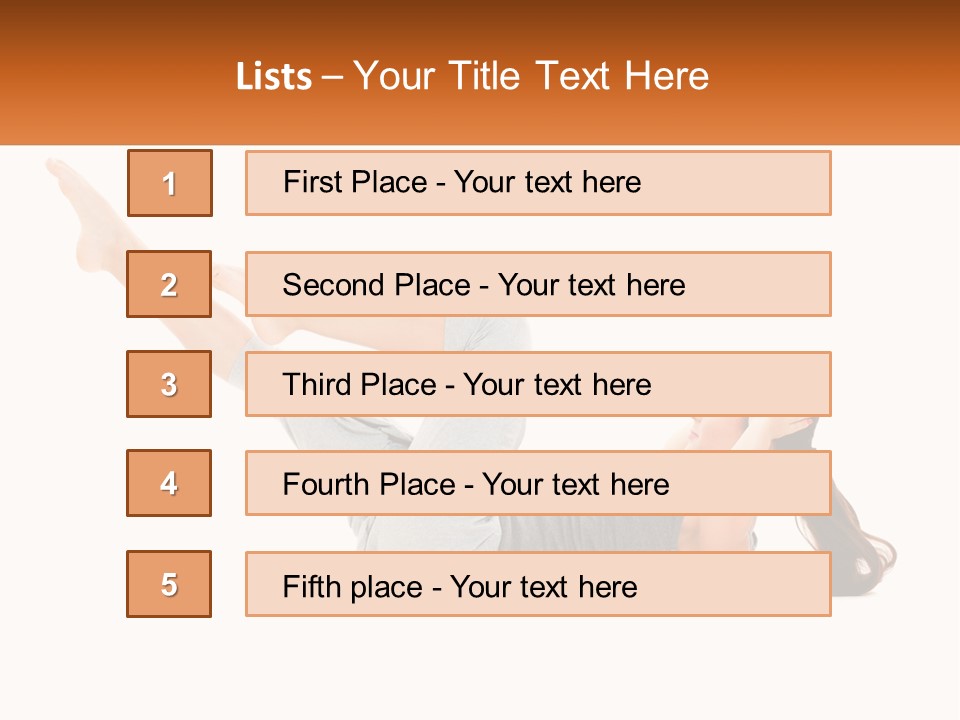Click the word "Third" in the list

click(x=318, y=385)
